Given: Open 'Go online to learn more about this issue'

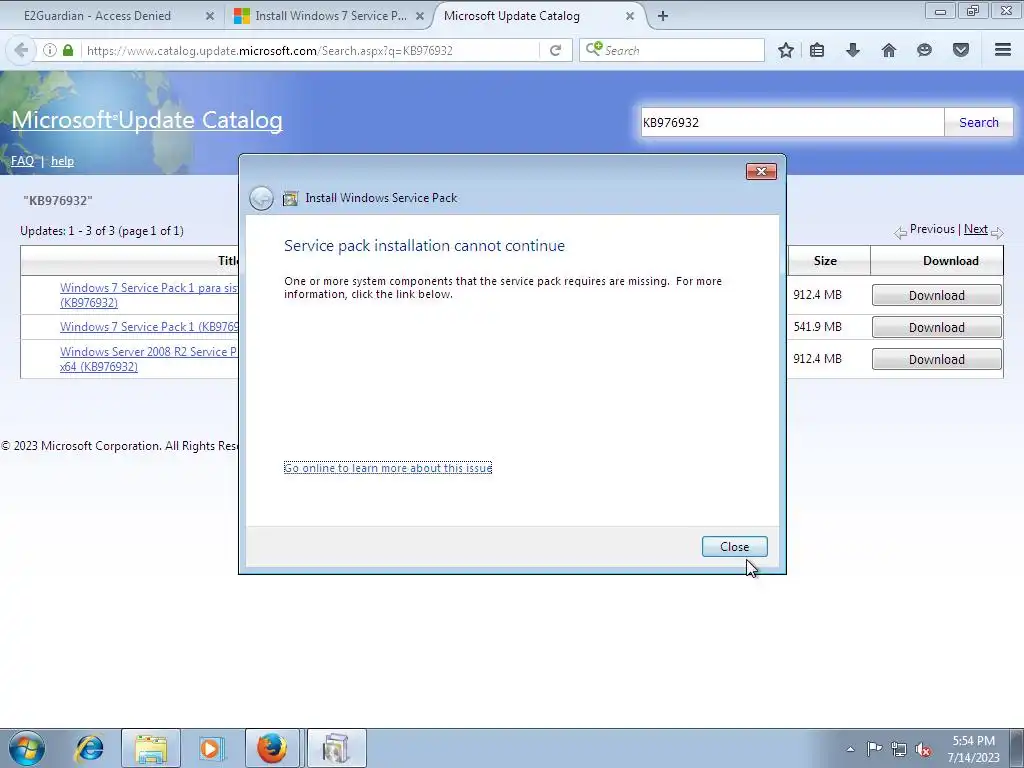Looking at the screenshot, I should tap(388, 468).
